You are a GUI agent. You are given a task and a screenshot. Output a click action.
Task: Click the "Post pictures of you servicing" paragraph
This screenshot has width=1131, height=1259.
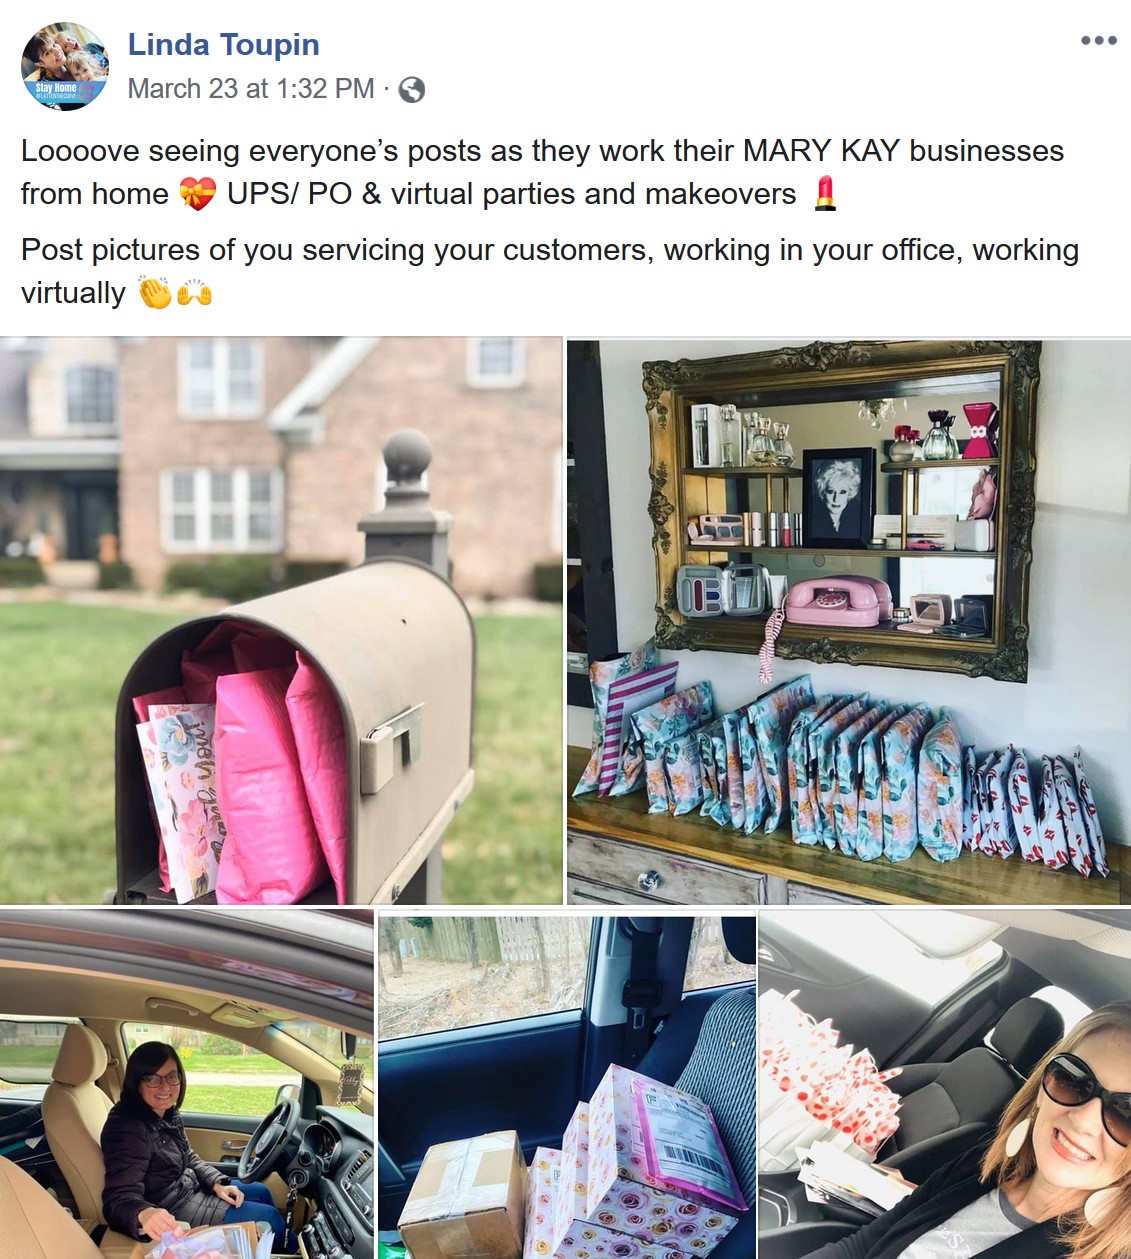click(550, 271)
